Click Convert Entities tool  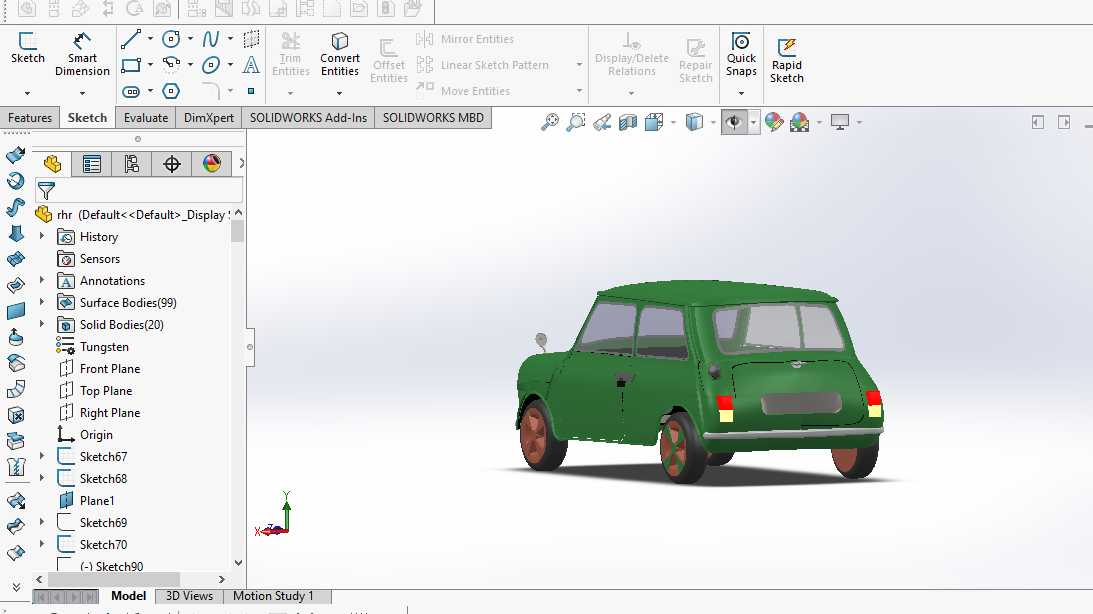pos(339,54)
